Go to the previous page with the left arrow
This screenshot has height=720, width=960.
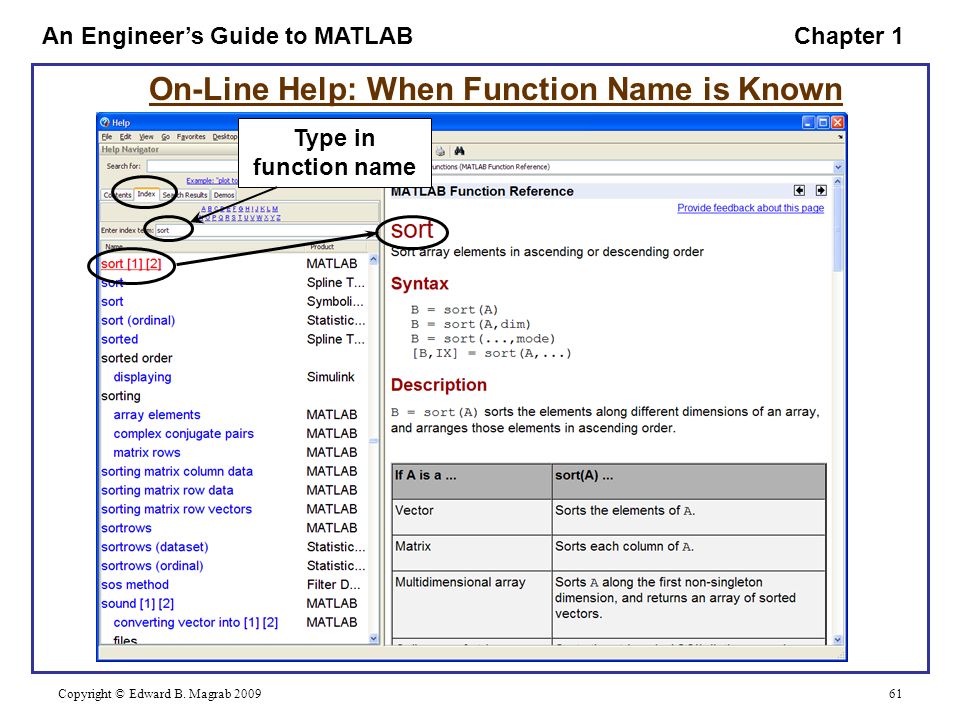pos(799,190)
